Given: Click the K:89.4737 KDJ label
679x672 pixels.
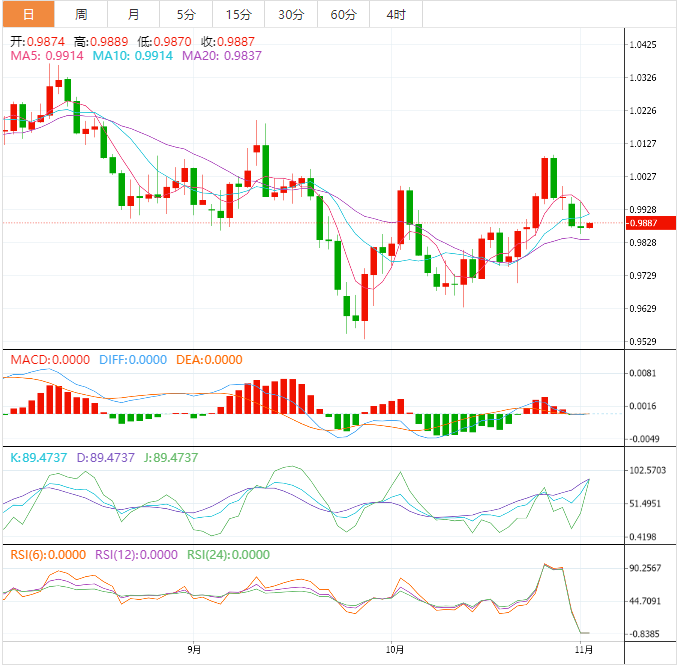Looking at the screenshot, I should (39, 458).
